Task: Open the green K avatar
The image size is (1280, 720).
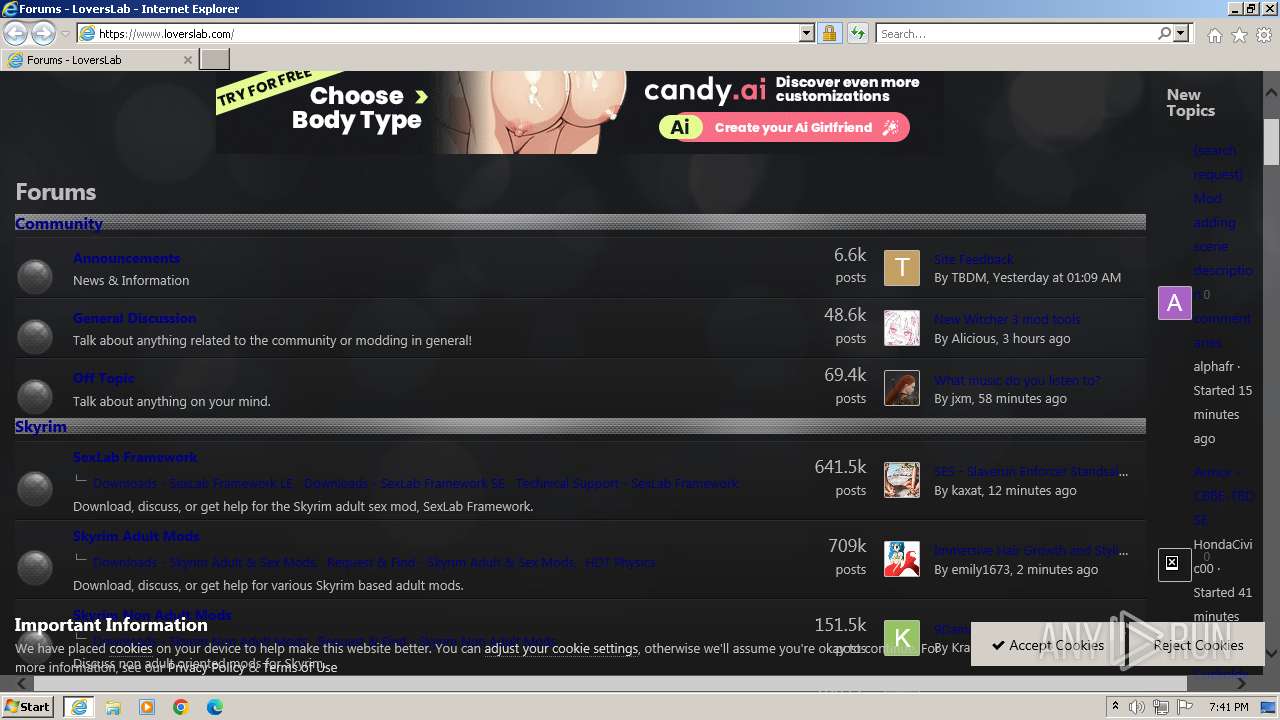Action: pyautogui.click(x=902, y=638)
